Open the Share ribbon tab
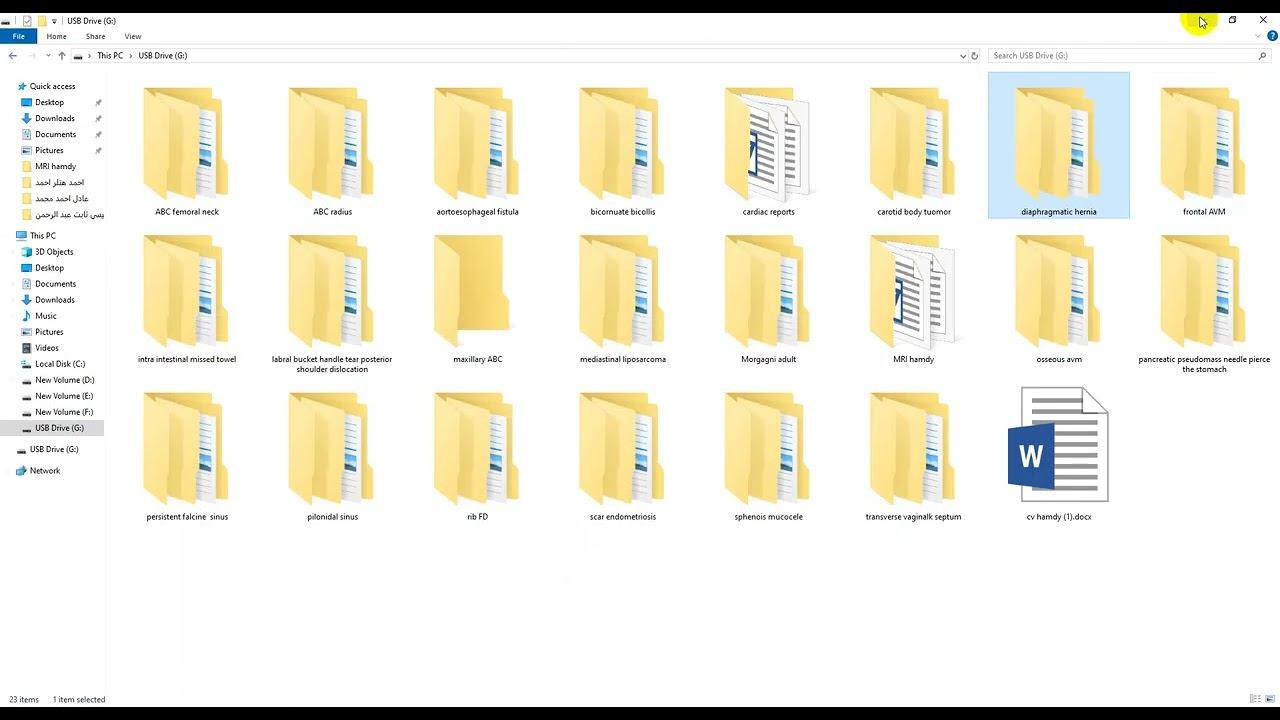Viewport: 1280px width, 720px height. point(95,36)
